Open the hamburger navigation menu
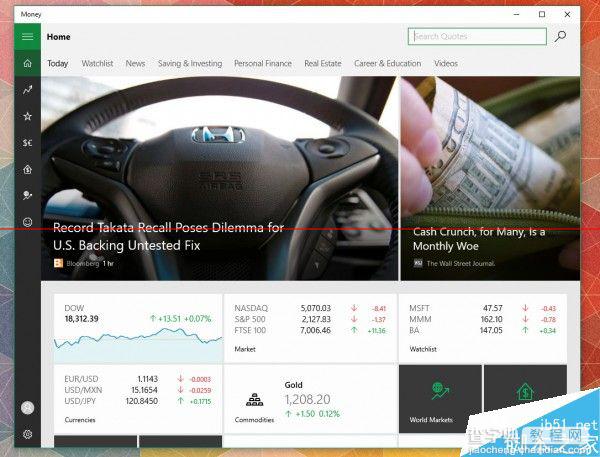This screenshot has height=457, width=600. pyautogui.click(x=28, y=36)
